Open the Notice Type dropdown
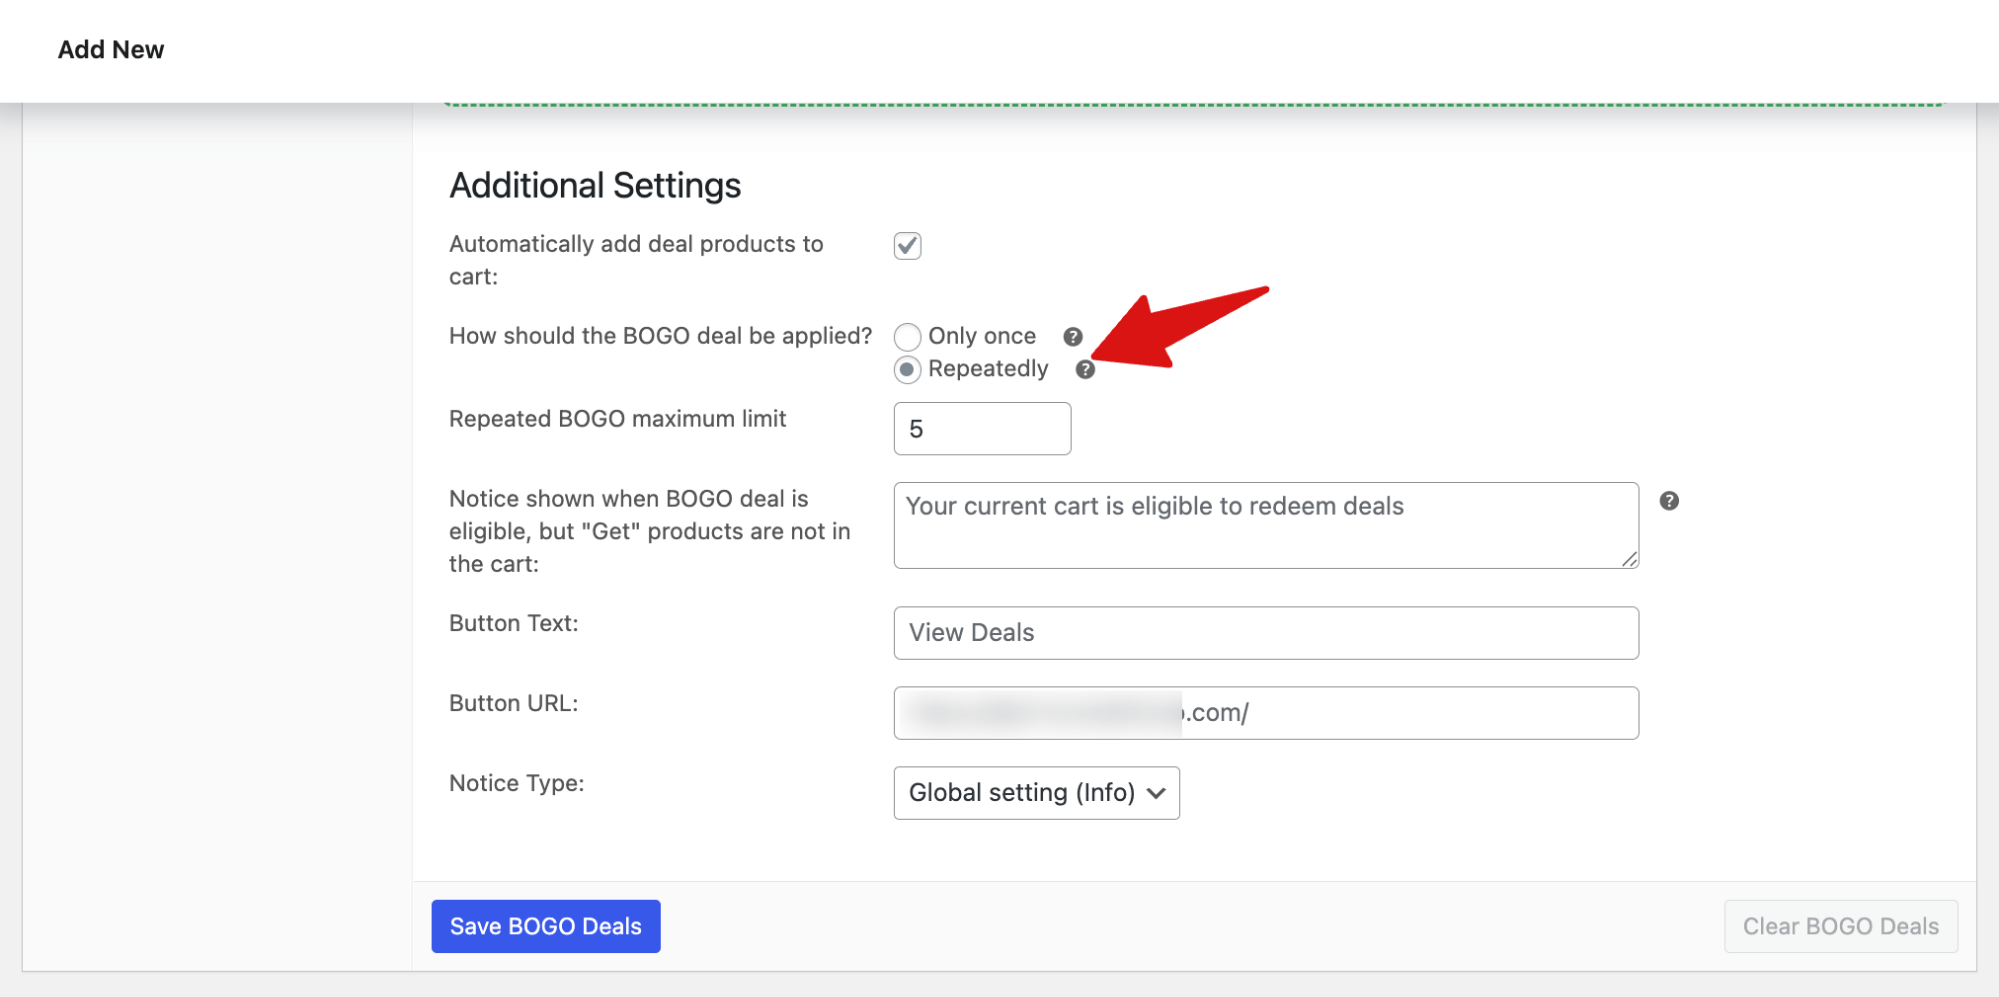 [1036, 793]
